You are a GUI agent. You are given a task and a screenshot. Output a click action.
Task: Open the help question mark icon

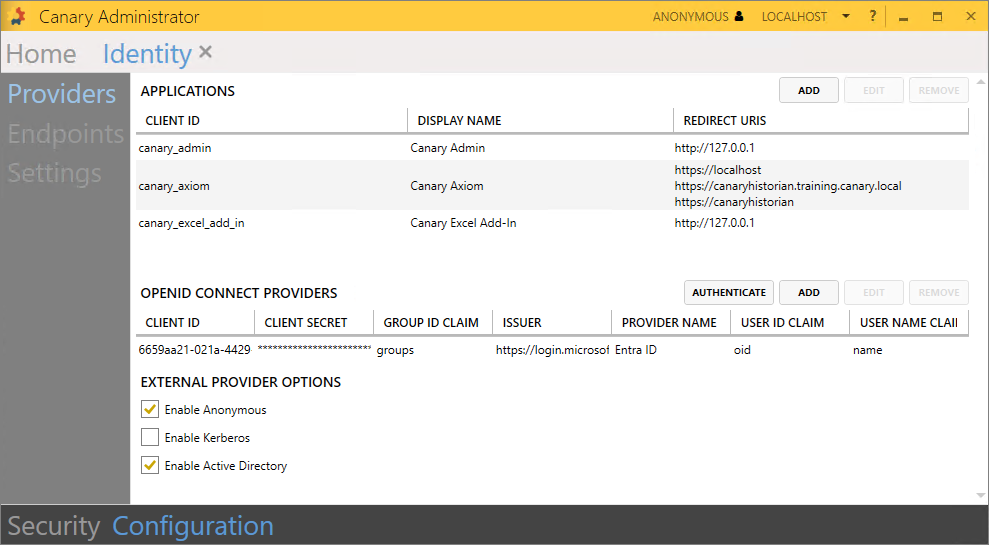point(872,17)
